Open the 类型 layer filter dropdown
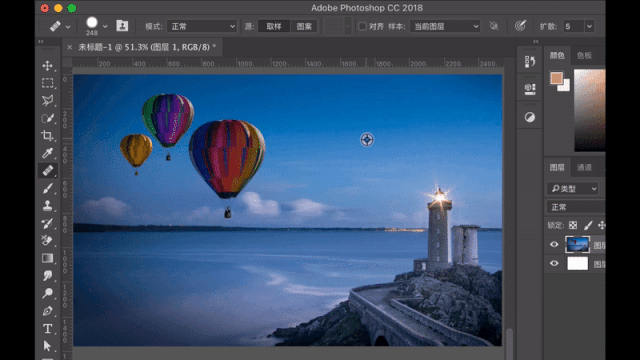 point(573,189)
